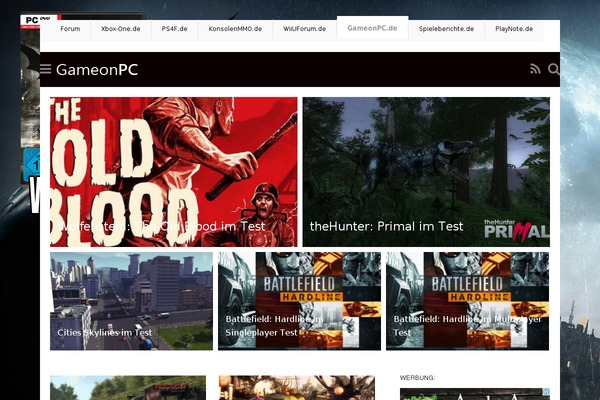
Task: Open Battlefield: Hardline Multiplayer Test article
Action: 467,301
